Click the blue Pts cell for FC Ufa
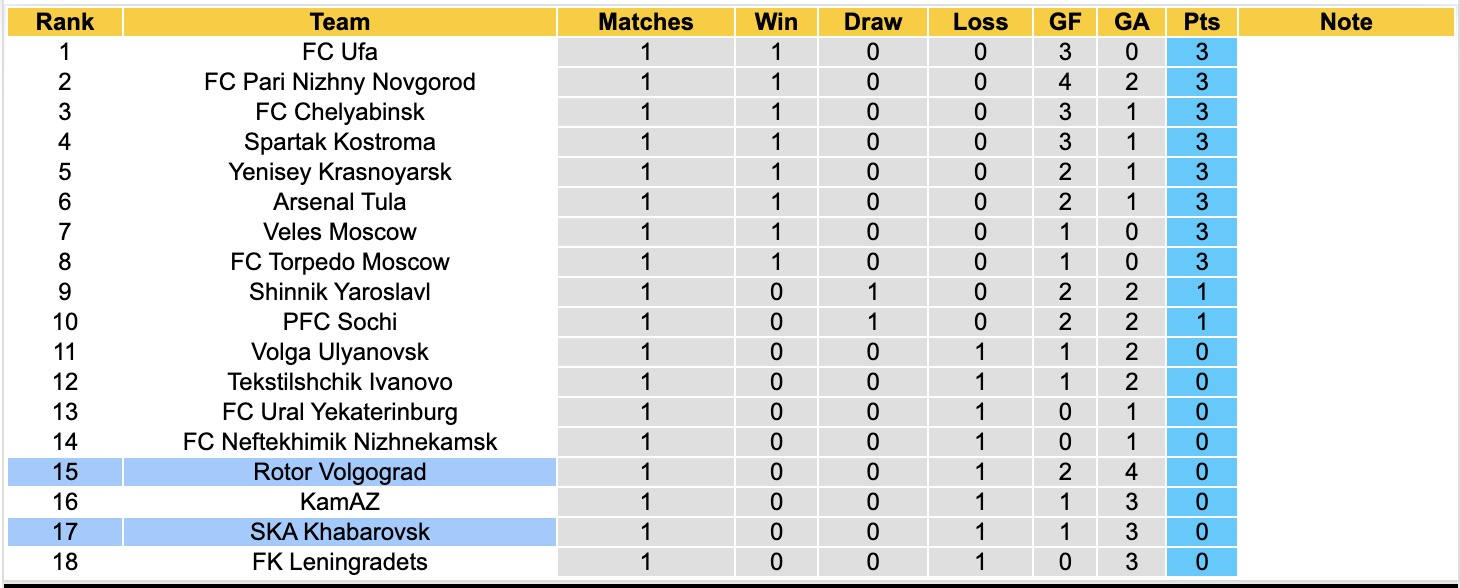1460x588 pixels. pos(1201,52)
